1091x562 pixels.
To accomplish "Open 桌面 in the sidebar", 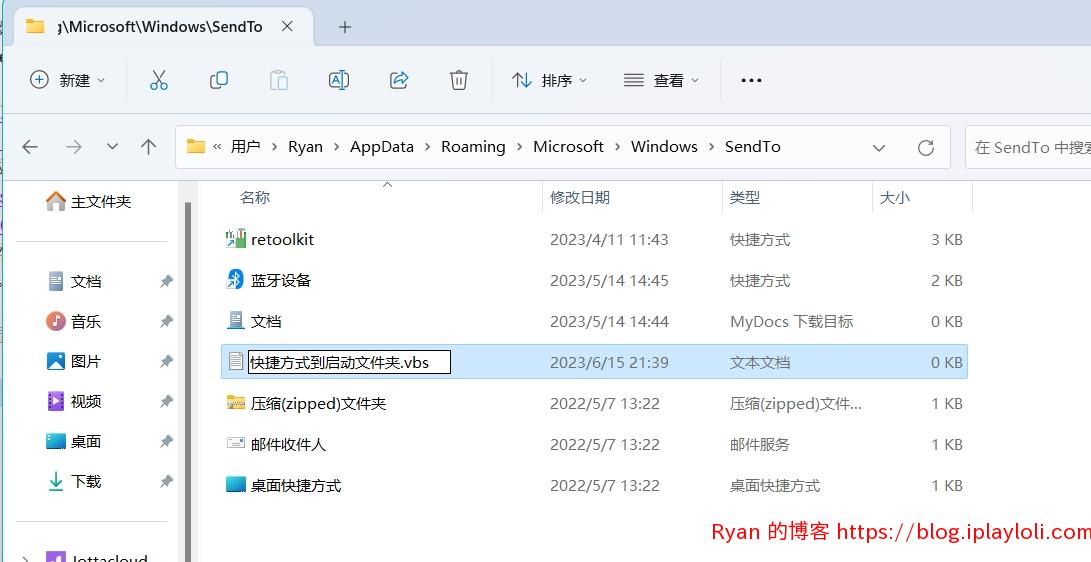I will [74, 442].
